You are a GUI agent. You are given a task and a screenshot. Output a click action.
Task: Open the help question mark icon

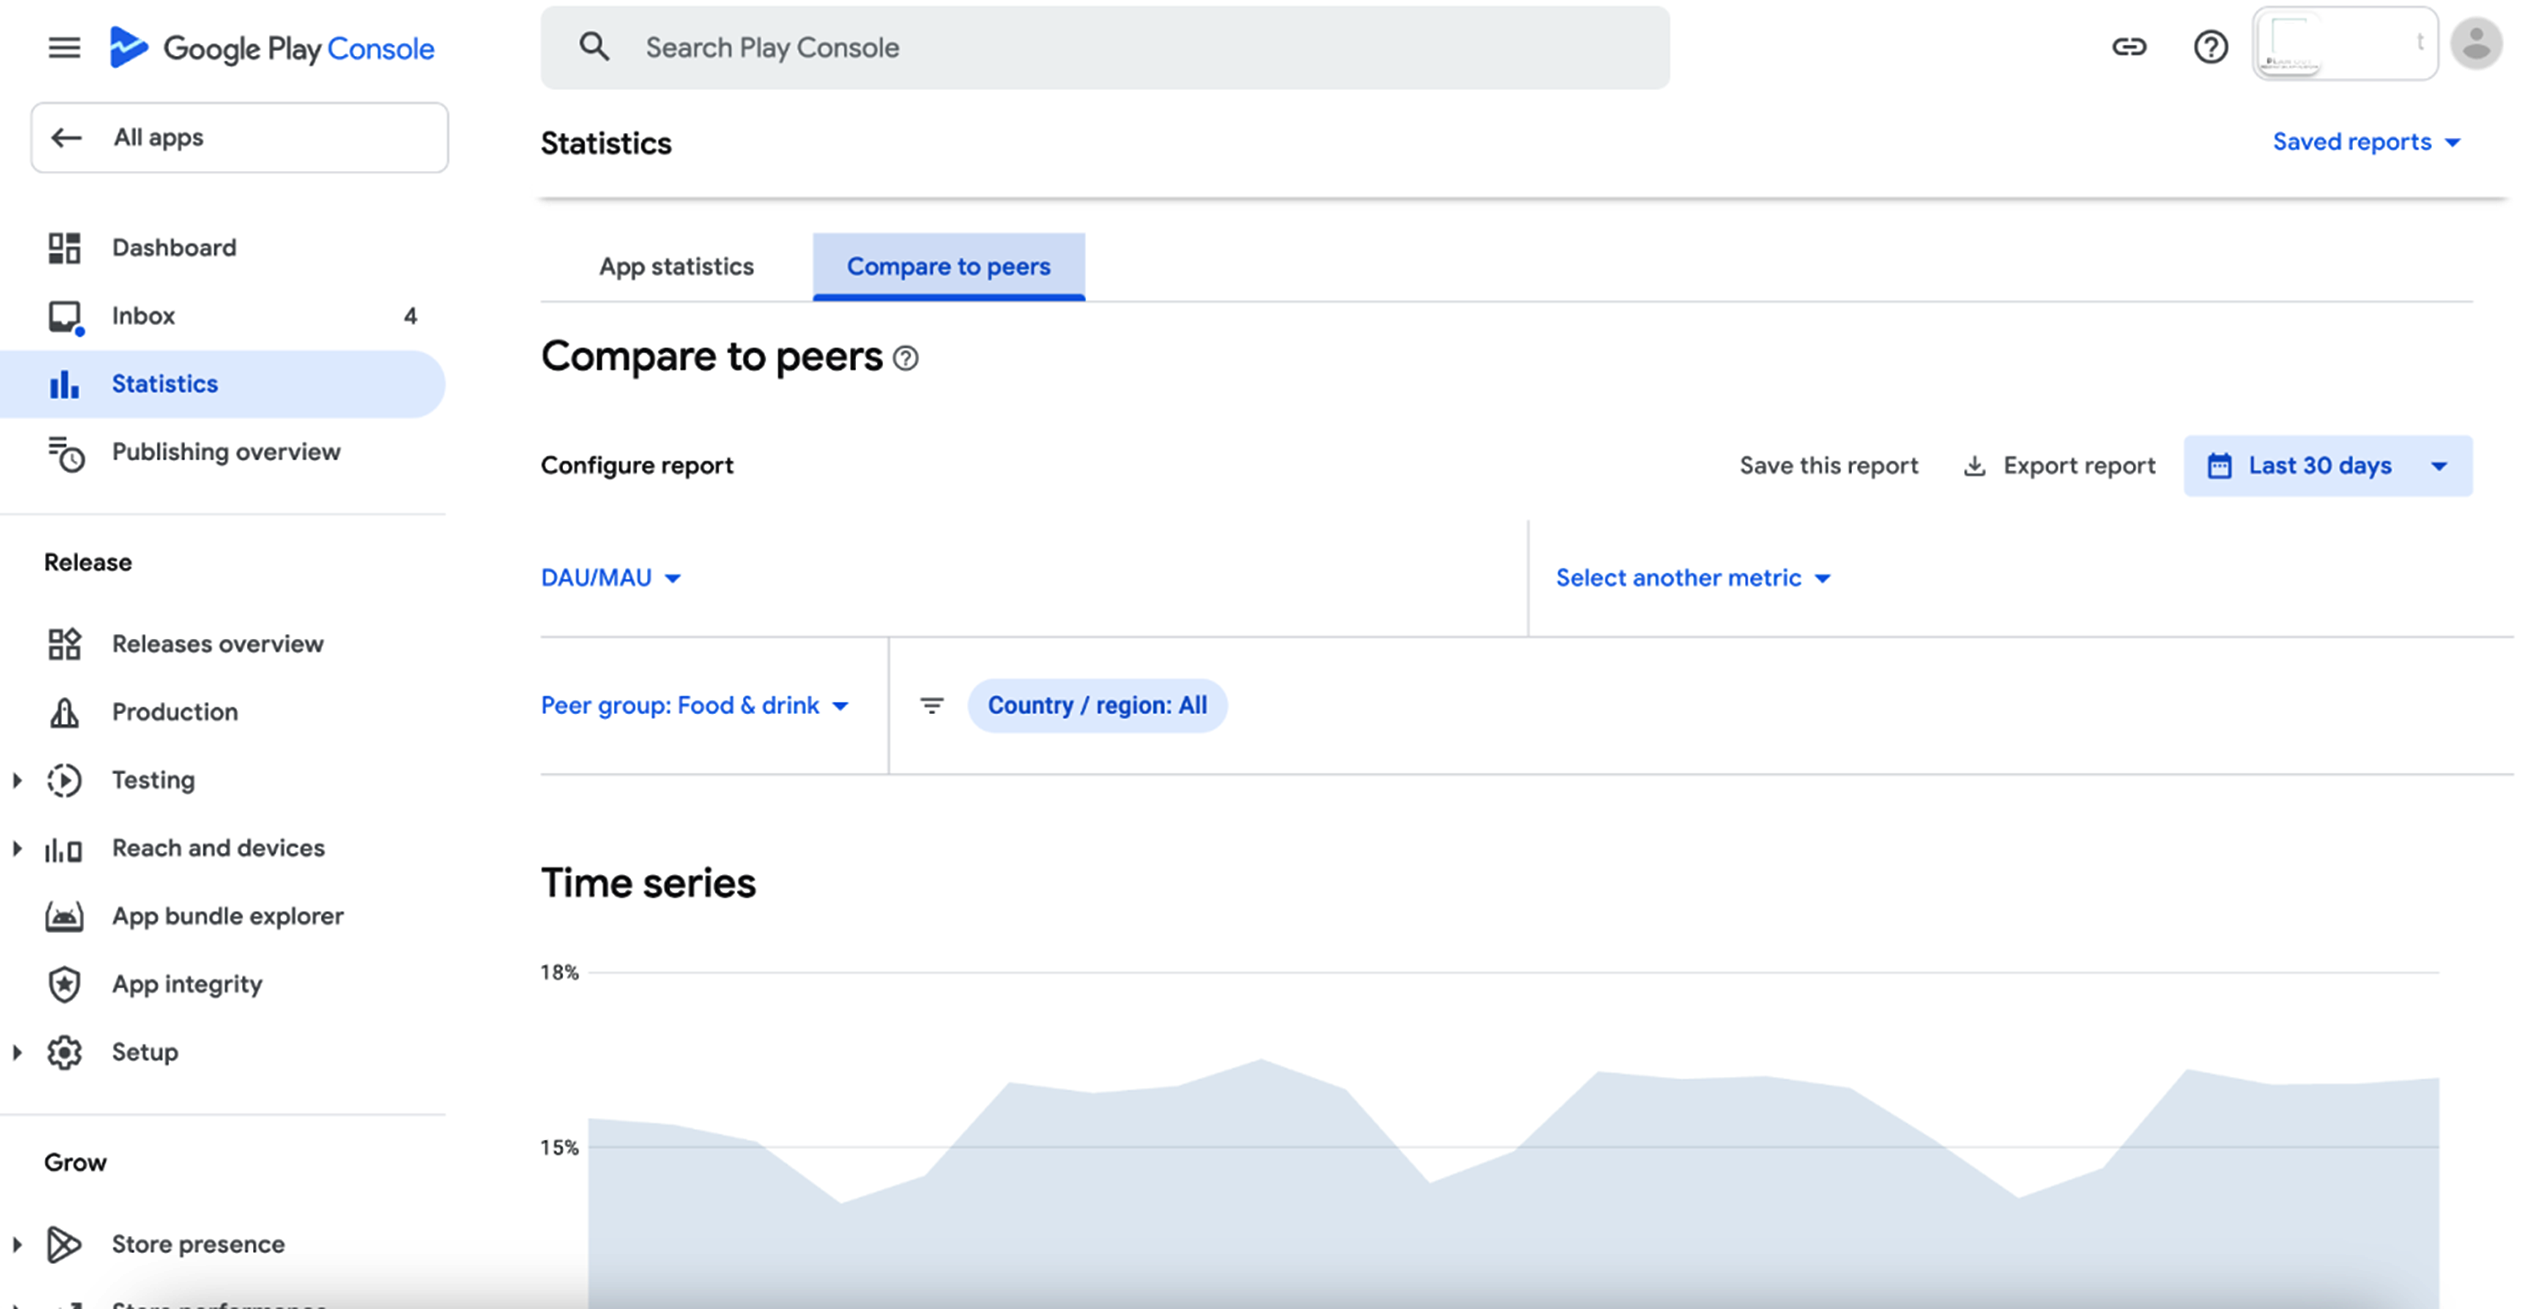pyautogui.click(x=2210, y=47)
